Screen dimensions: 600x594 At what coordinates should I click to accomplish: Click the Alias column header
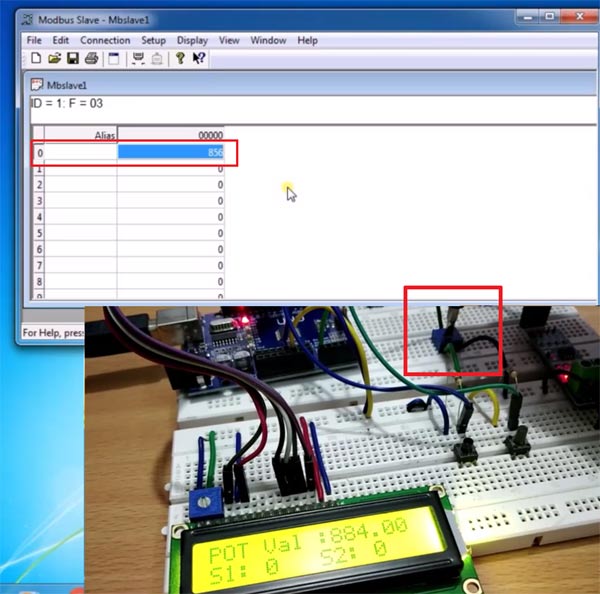[x=80, y=135]
